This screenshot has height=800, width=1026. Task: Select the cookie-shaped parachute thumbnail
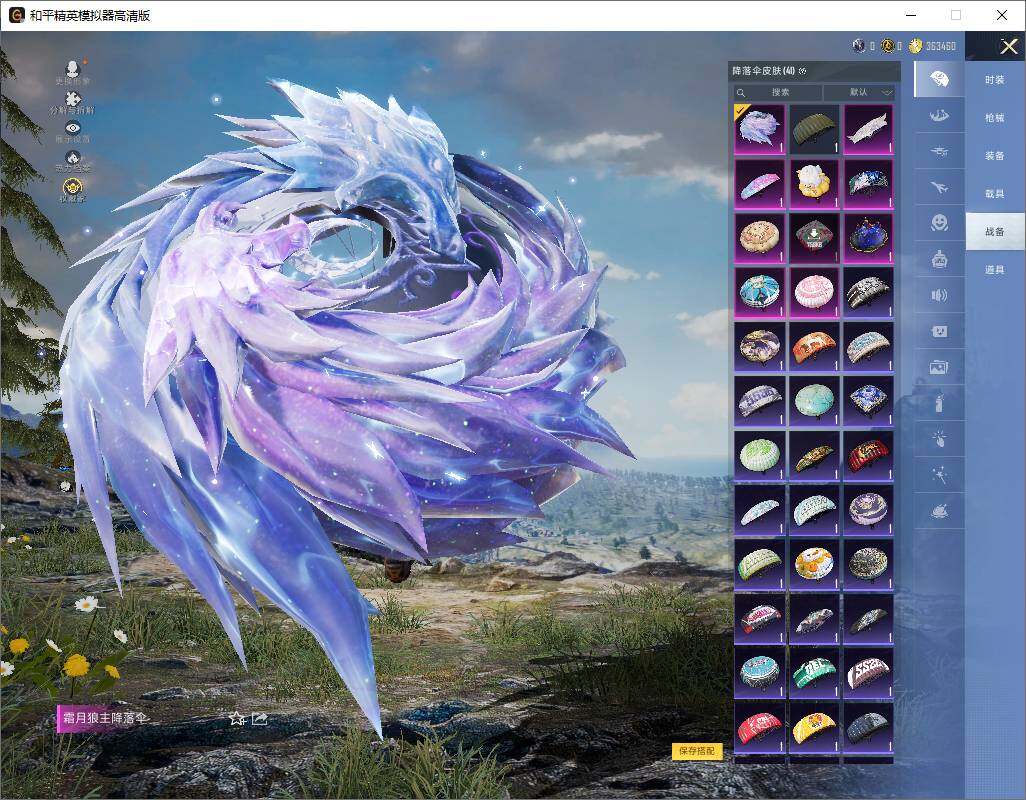click(x=759, y=237)
